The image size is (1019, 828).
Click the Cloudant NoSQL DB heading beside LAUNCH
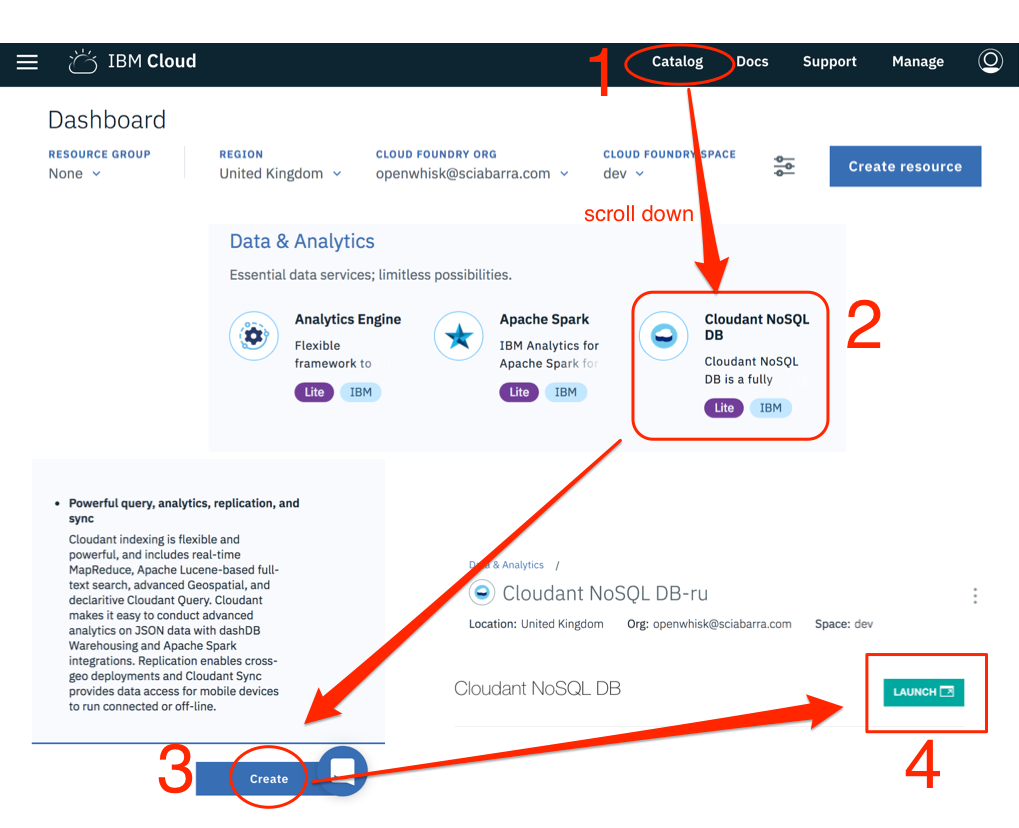tap(537, 688)
